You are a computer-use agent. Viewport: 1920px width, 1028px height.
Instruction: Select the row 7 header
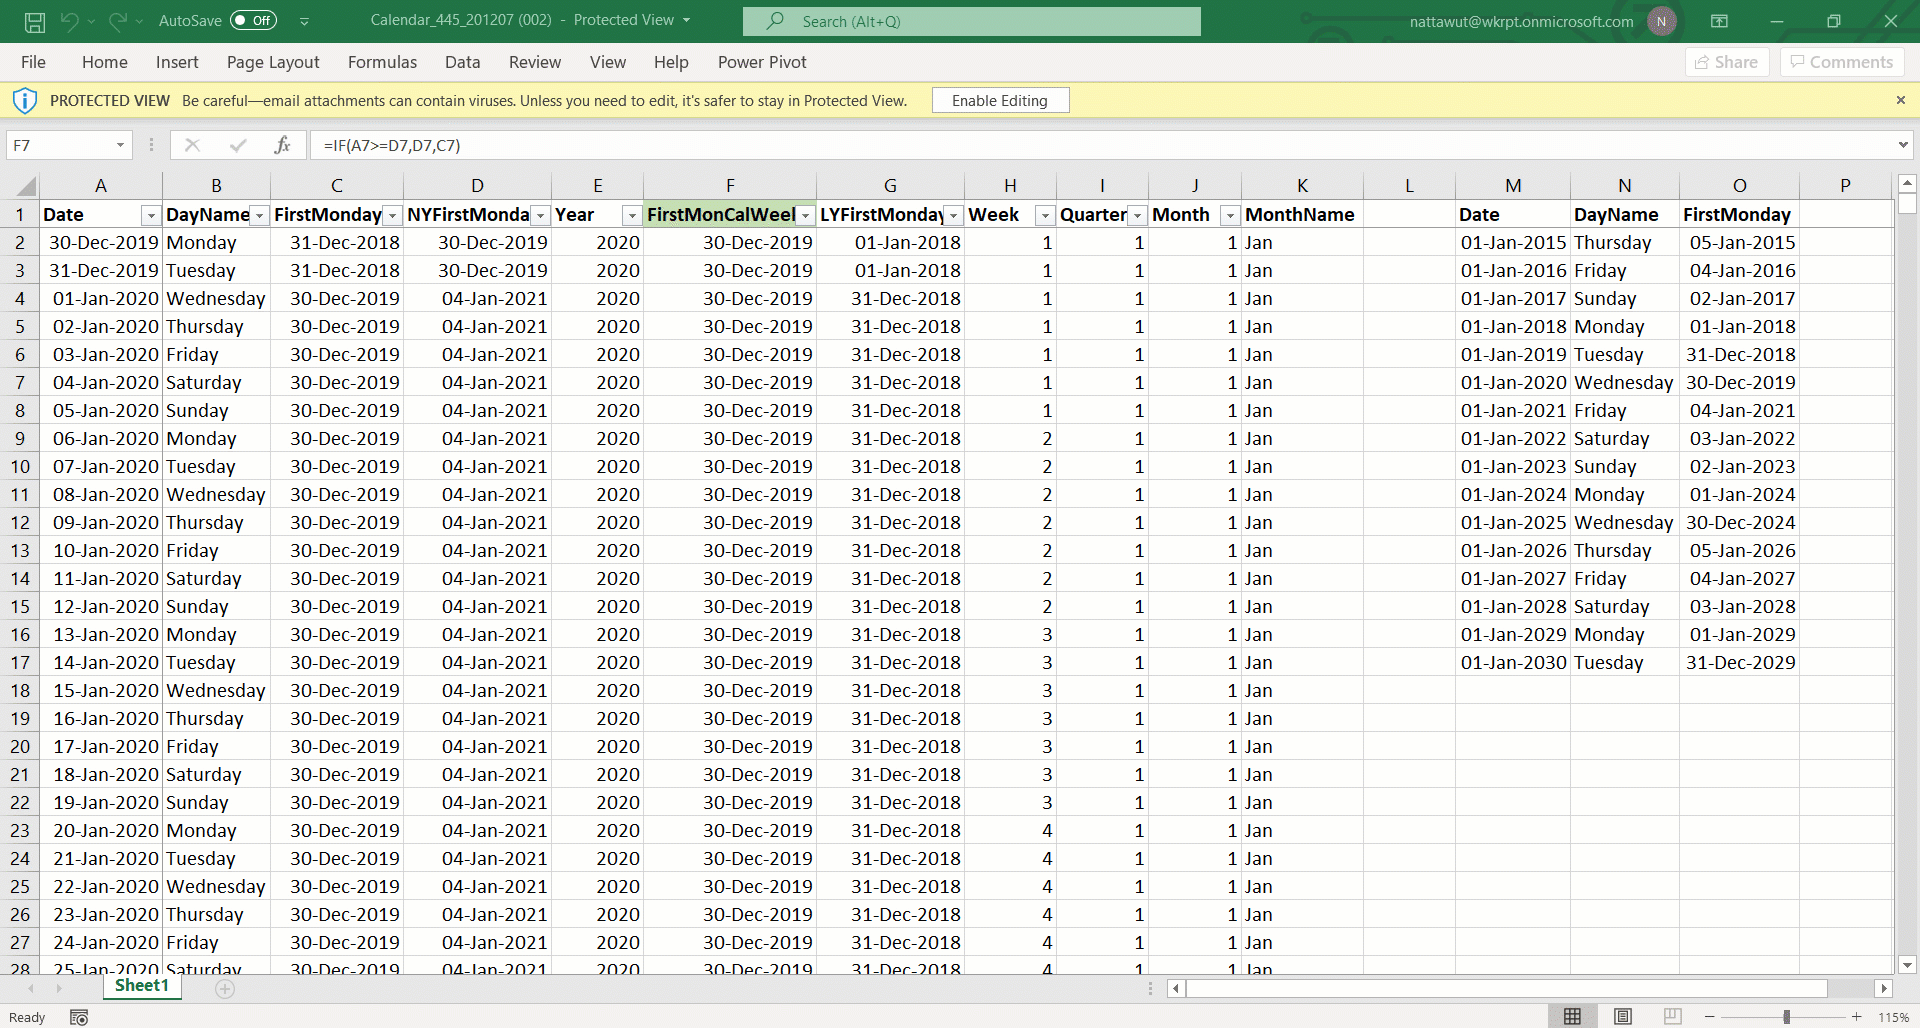19,382
